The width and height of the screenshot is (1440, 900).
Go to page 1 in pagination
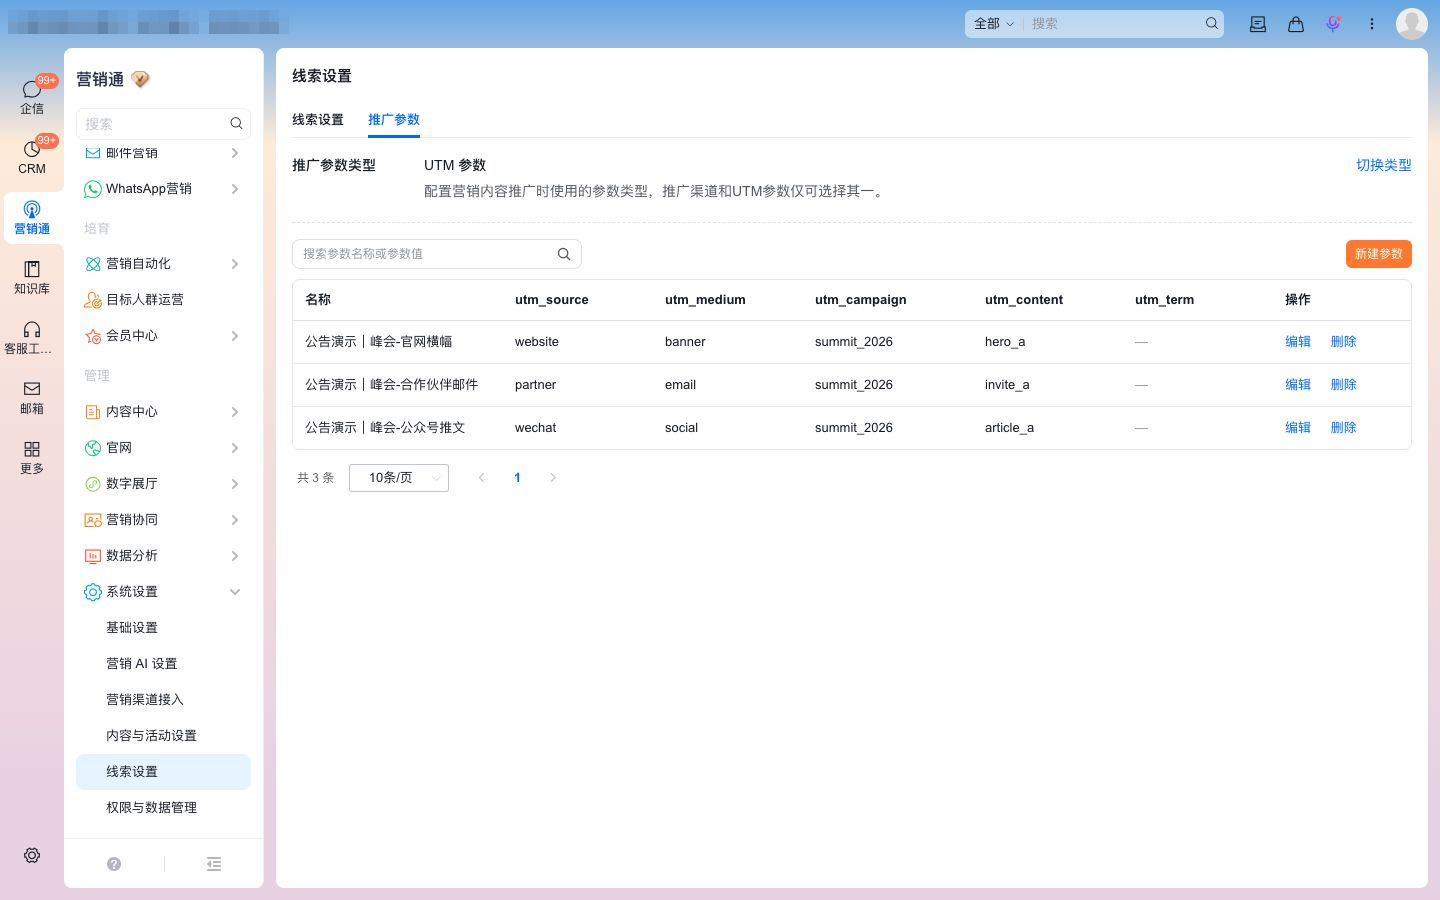click(x=517, y=478)
